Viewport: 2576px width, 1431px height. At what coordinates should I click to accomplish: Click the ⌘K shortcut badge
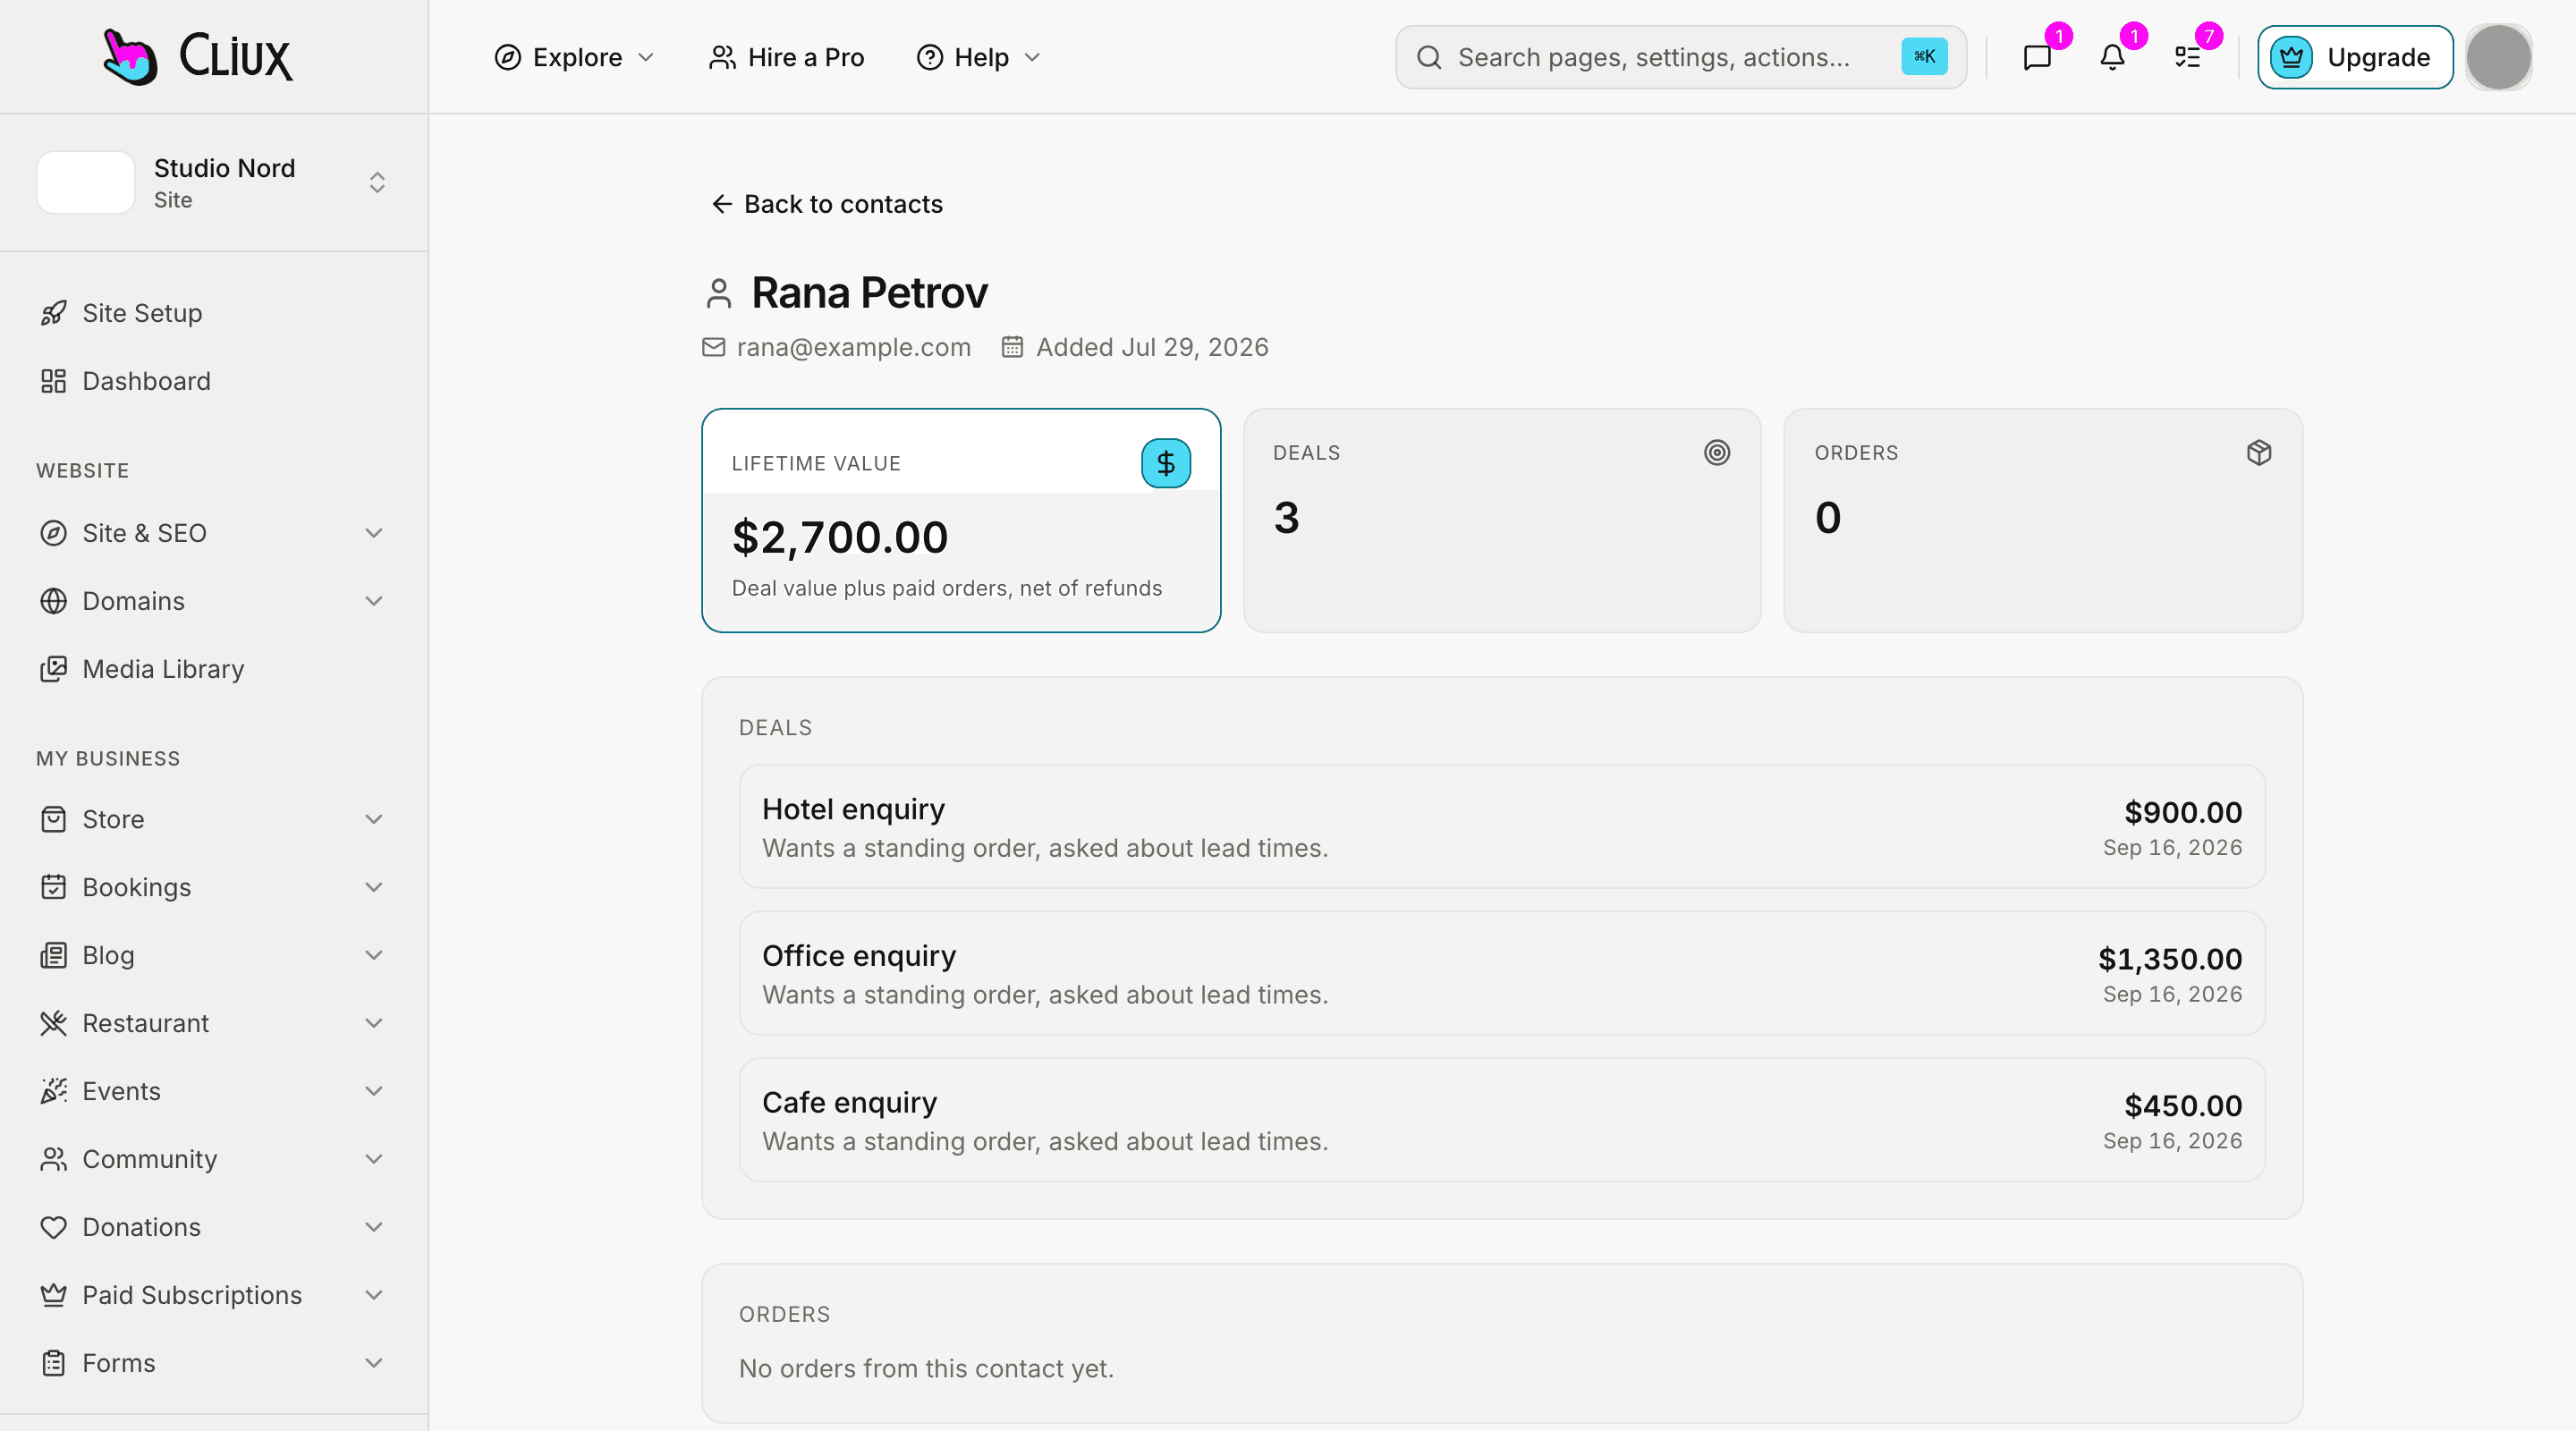[1924, 57]
